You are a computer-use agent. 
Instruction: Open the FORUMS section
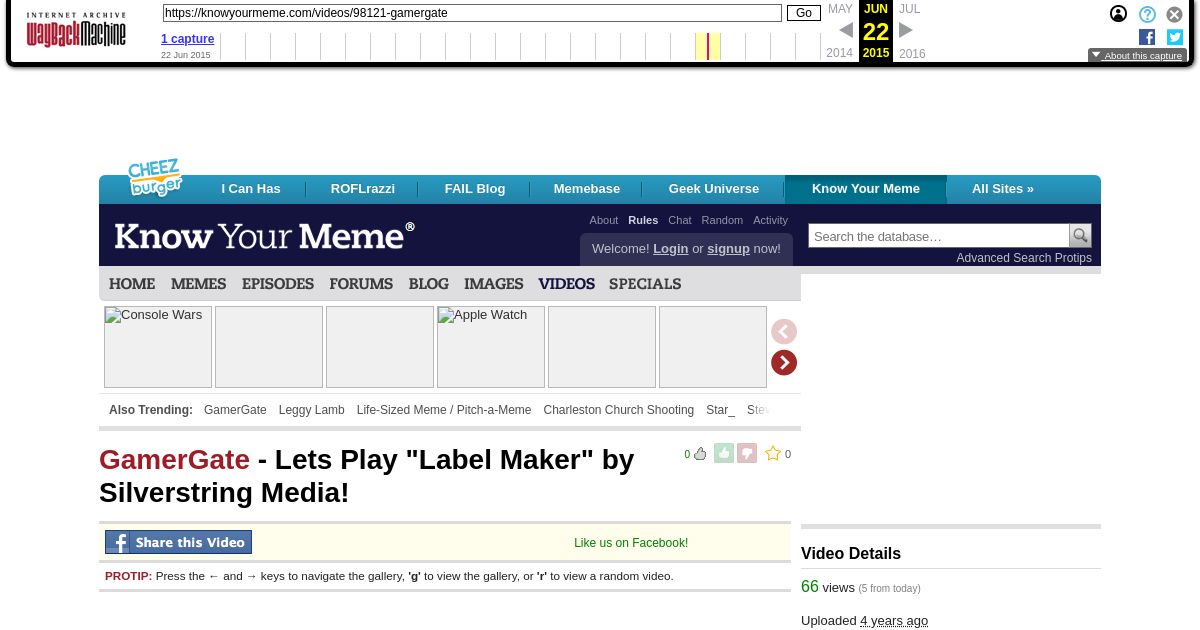(361, 284)
